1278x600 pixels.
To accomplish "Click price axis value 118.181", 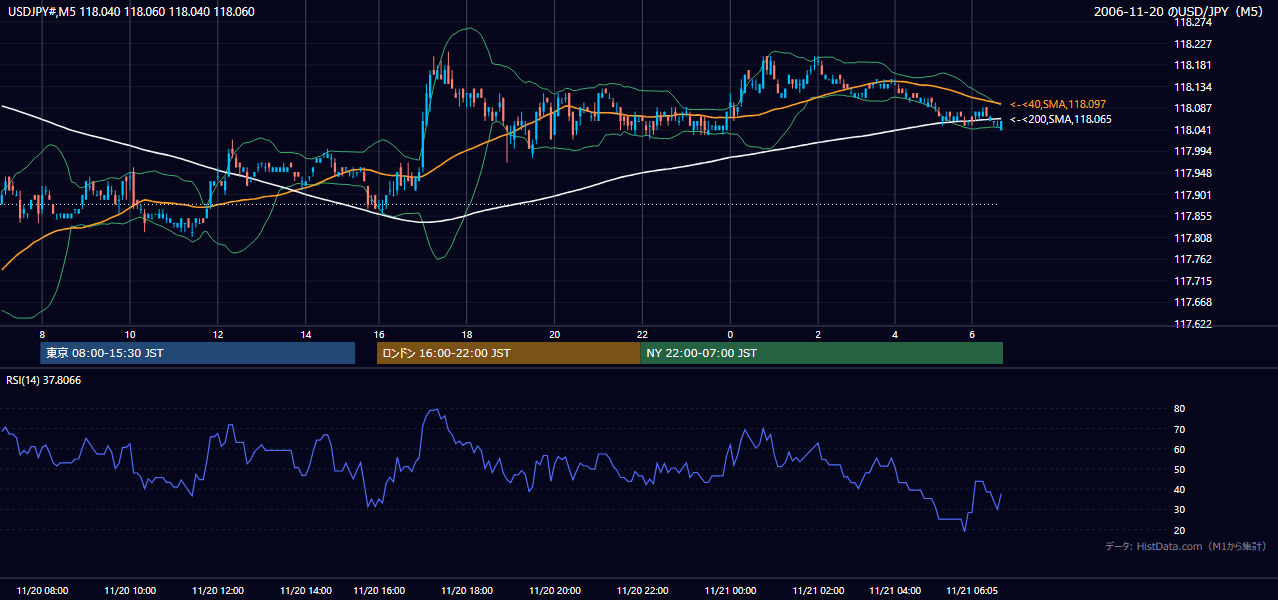I will coord(1192,66).
